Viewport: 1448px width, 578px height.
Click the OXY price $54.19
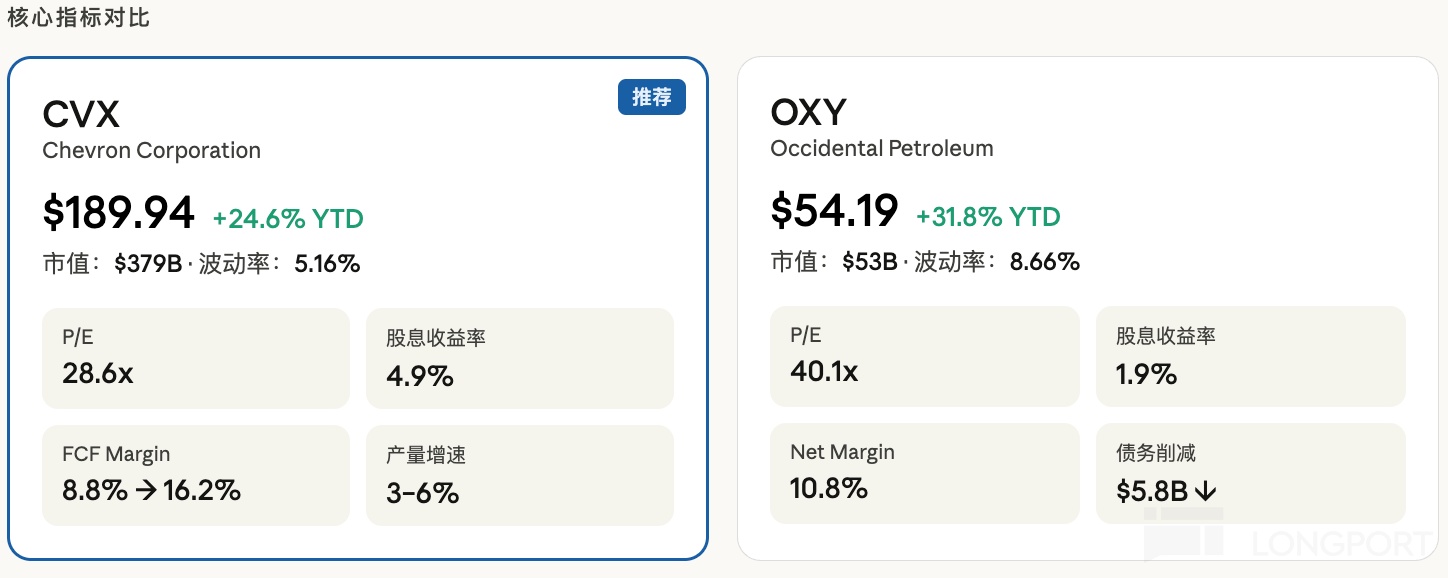pyautogui.click(x=835, y=211)
